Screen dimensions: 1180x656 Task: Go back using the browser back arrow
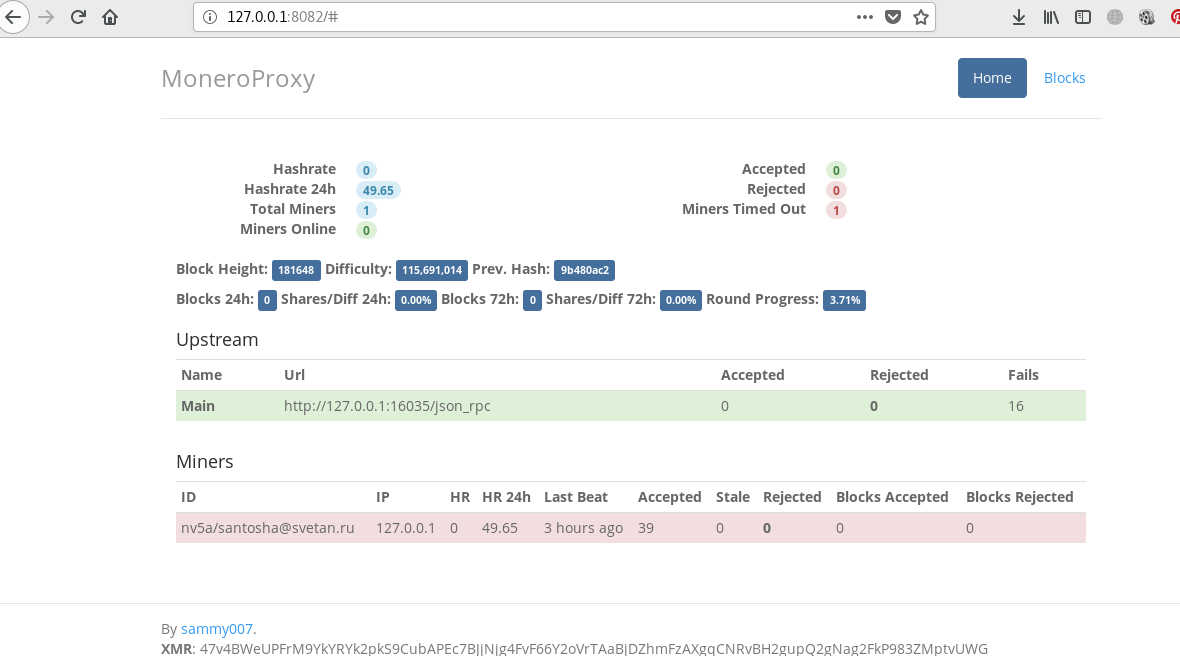click(13, 17)
